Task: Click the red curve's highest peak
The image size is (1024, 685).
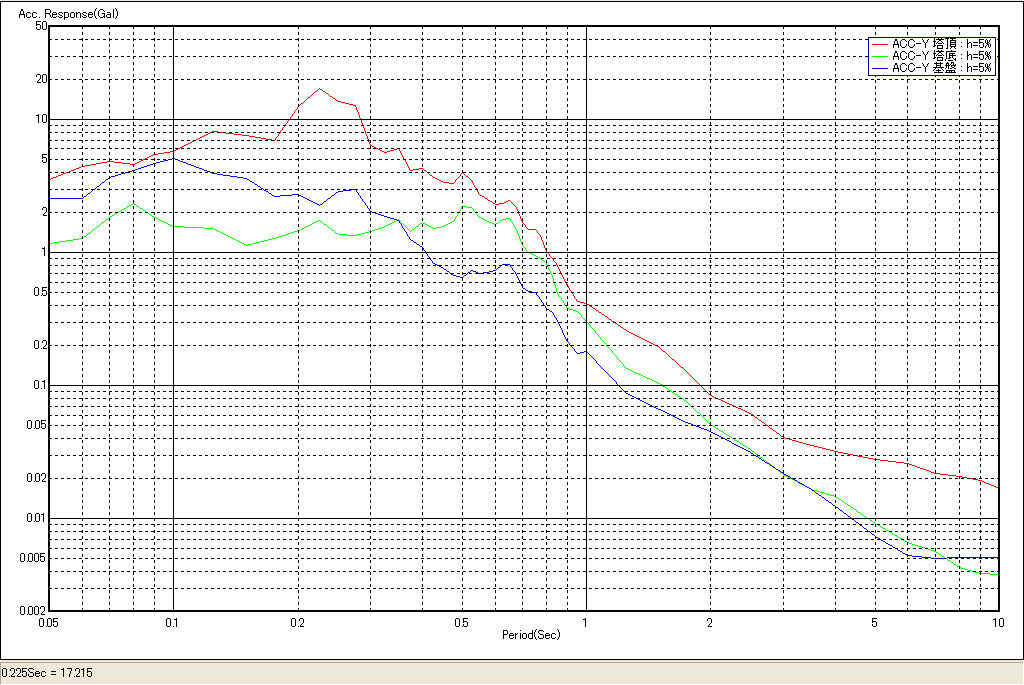Action: point(320,88)
